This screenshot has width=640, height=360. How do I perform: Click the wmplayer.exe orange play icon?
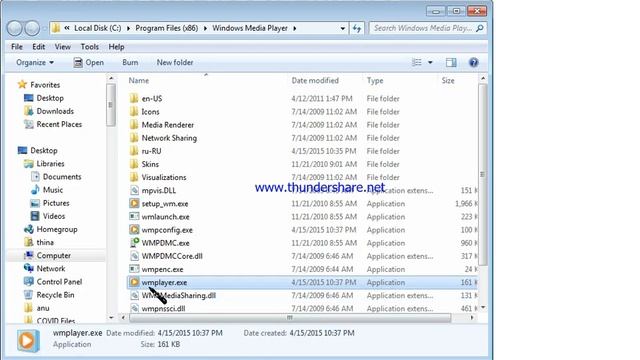pyautogui.click(x=134, y=282)
